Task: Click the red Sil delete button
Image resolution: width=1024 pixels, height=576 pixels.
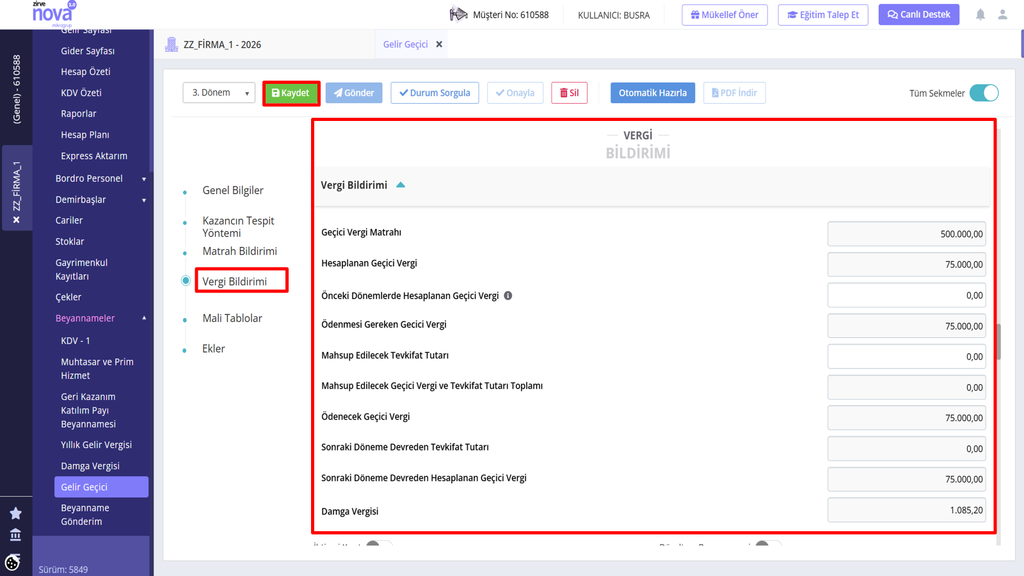Action: coord(569,93)
